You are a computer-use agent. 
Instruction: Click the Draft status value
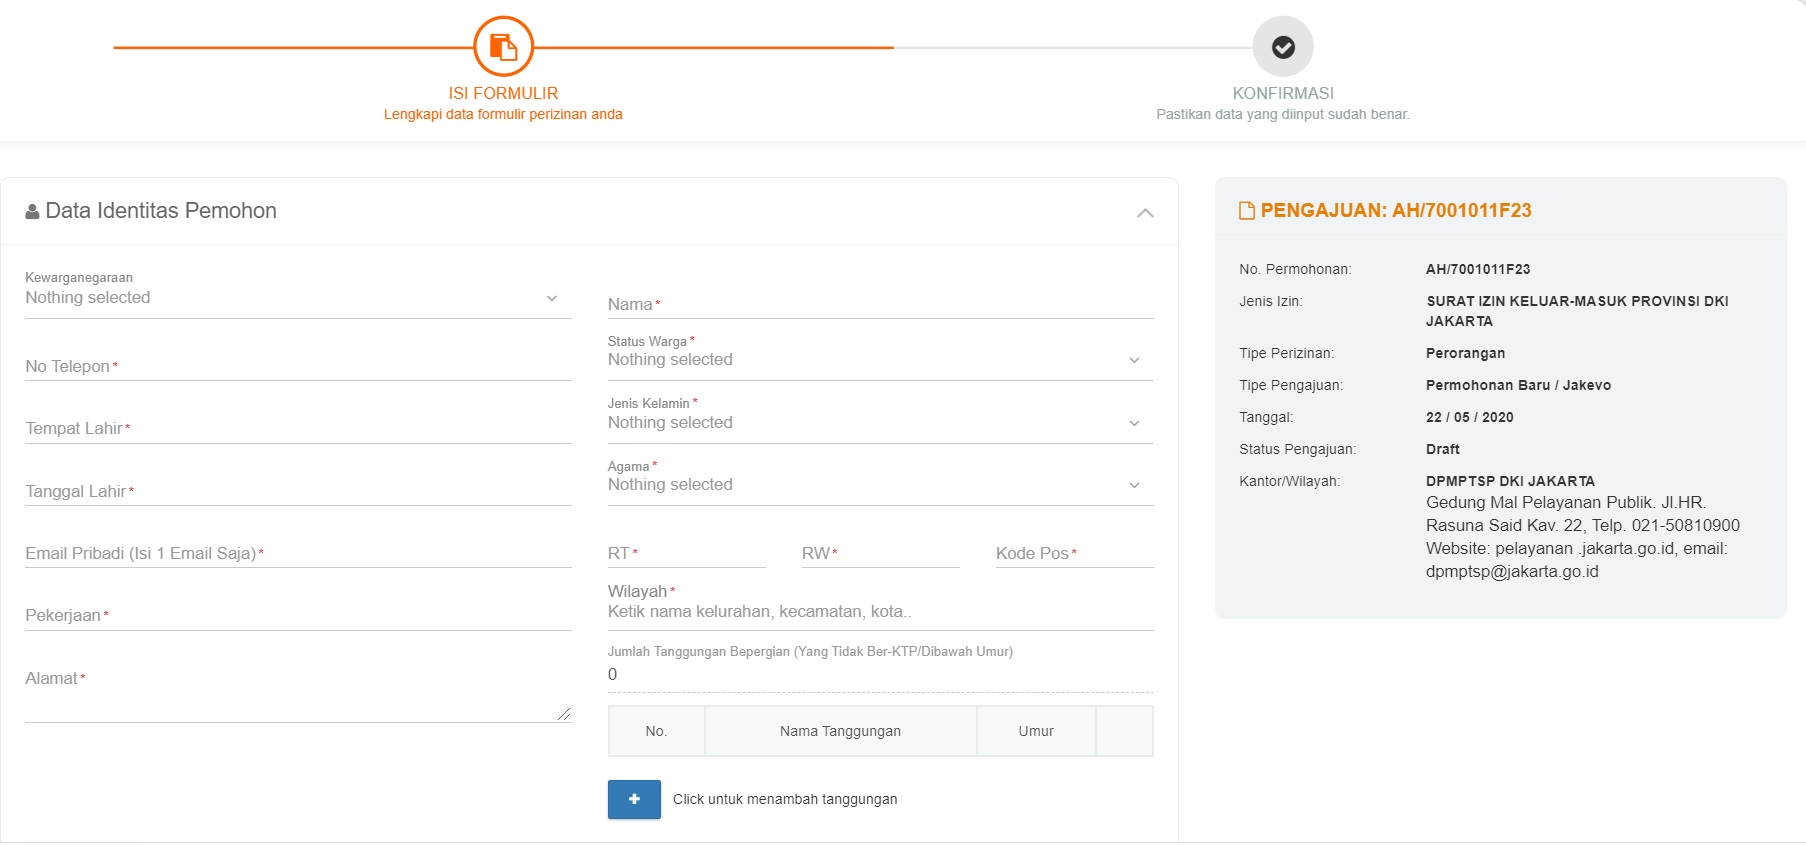[1443, 449]
